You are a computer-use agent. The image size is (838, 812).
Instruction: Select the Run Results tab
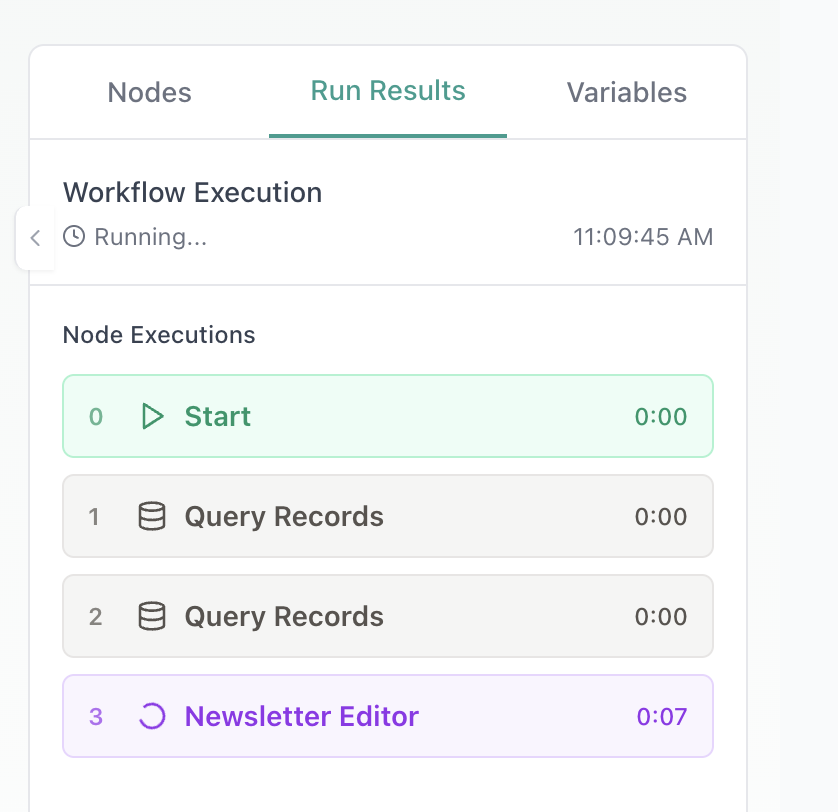pyautogui.click(x=388, y=91)
